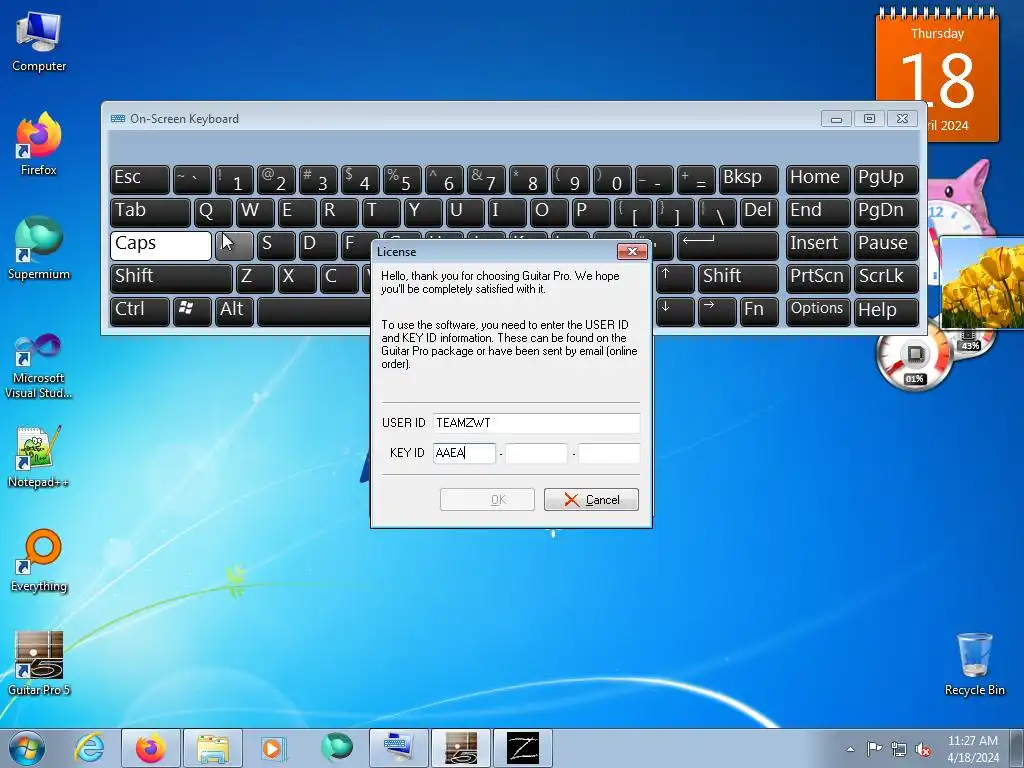Click the Esc key on the keyboard
The height and width of the screenshot is (768, 1024).
click(x=140, y=179)
